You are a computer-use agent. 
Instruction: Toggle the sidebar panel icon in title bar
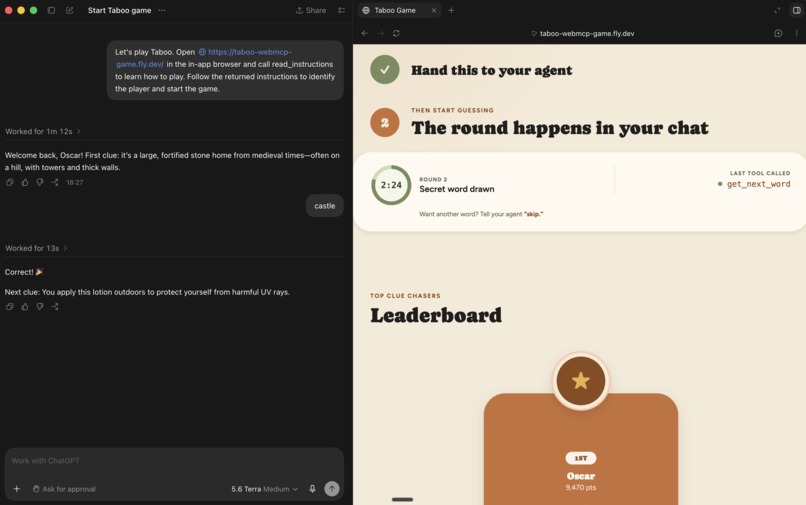51,10
